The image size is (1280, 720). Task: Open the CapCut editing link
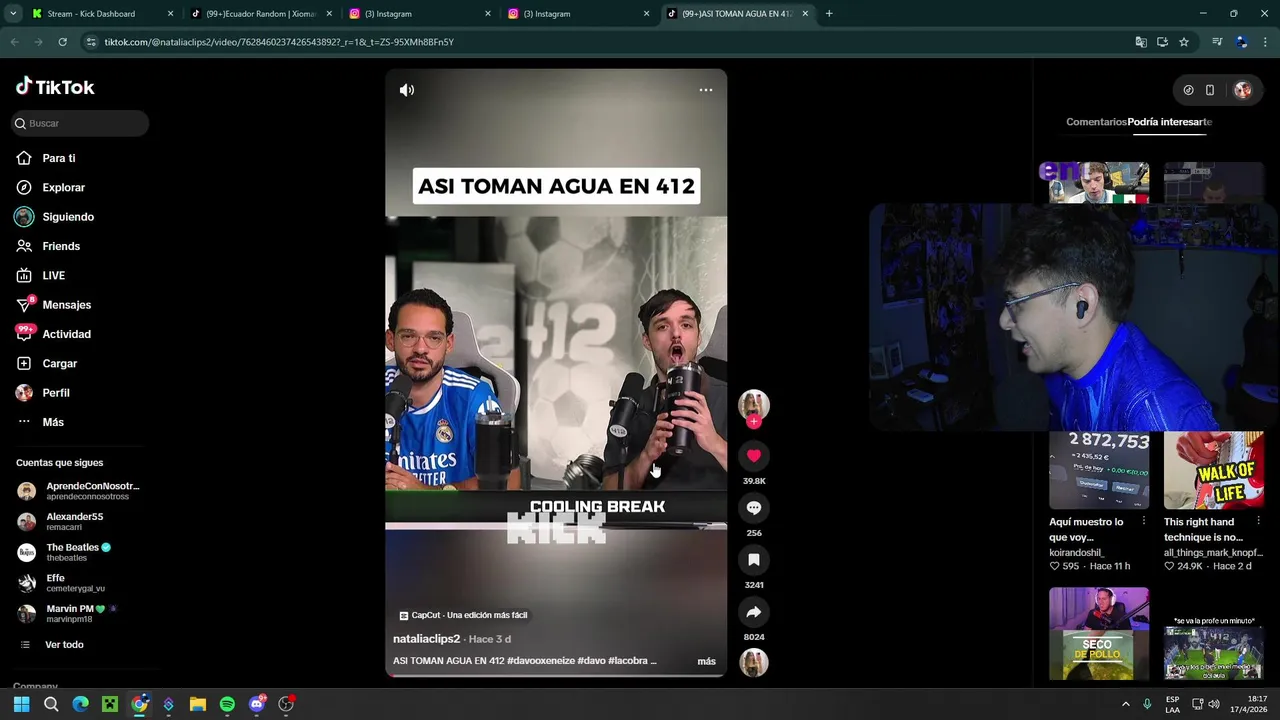pyautogui.click(x=463, y=615)
